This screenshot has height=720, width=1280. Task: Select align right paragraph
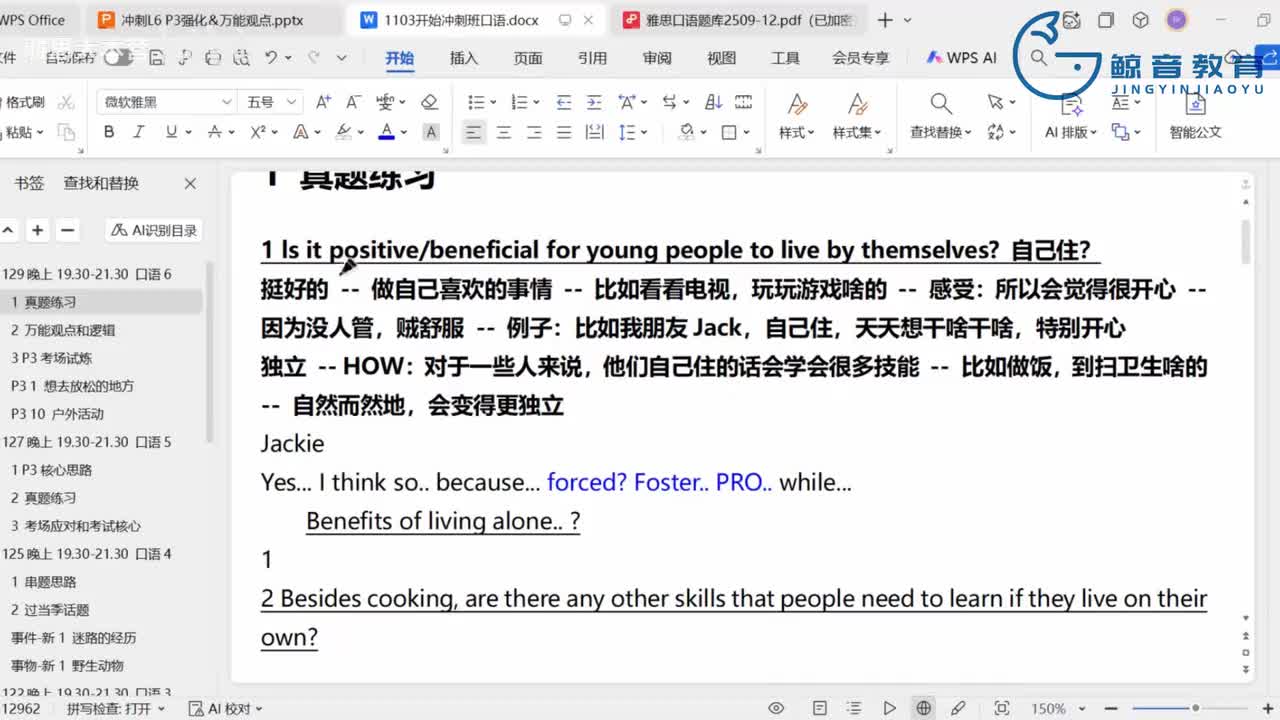[x=534, y=132]
